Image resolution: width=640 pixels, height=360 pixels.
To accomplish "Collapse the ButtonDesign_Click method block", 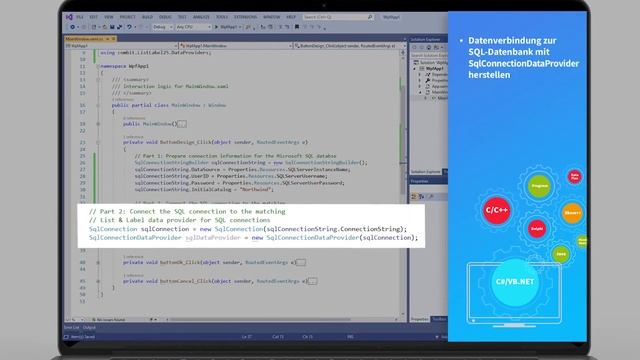I will pyautogui.click(x=98, y=142).
